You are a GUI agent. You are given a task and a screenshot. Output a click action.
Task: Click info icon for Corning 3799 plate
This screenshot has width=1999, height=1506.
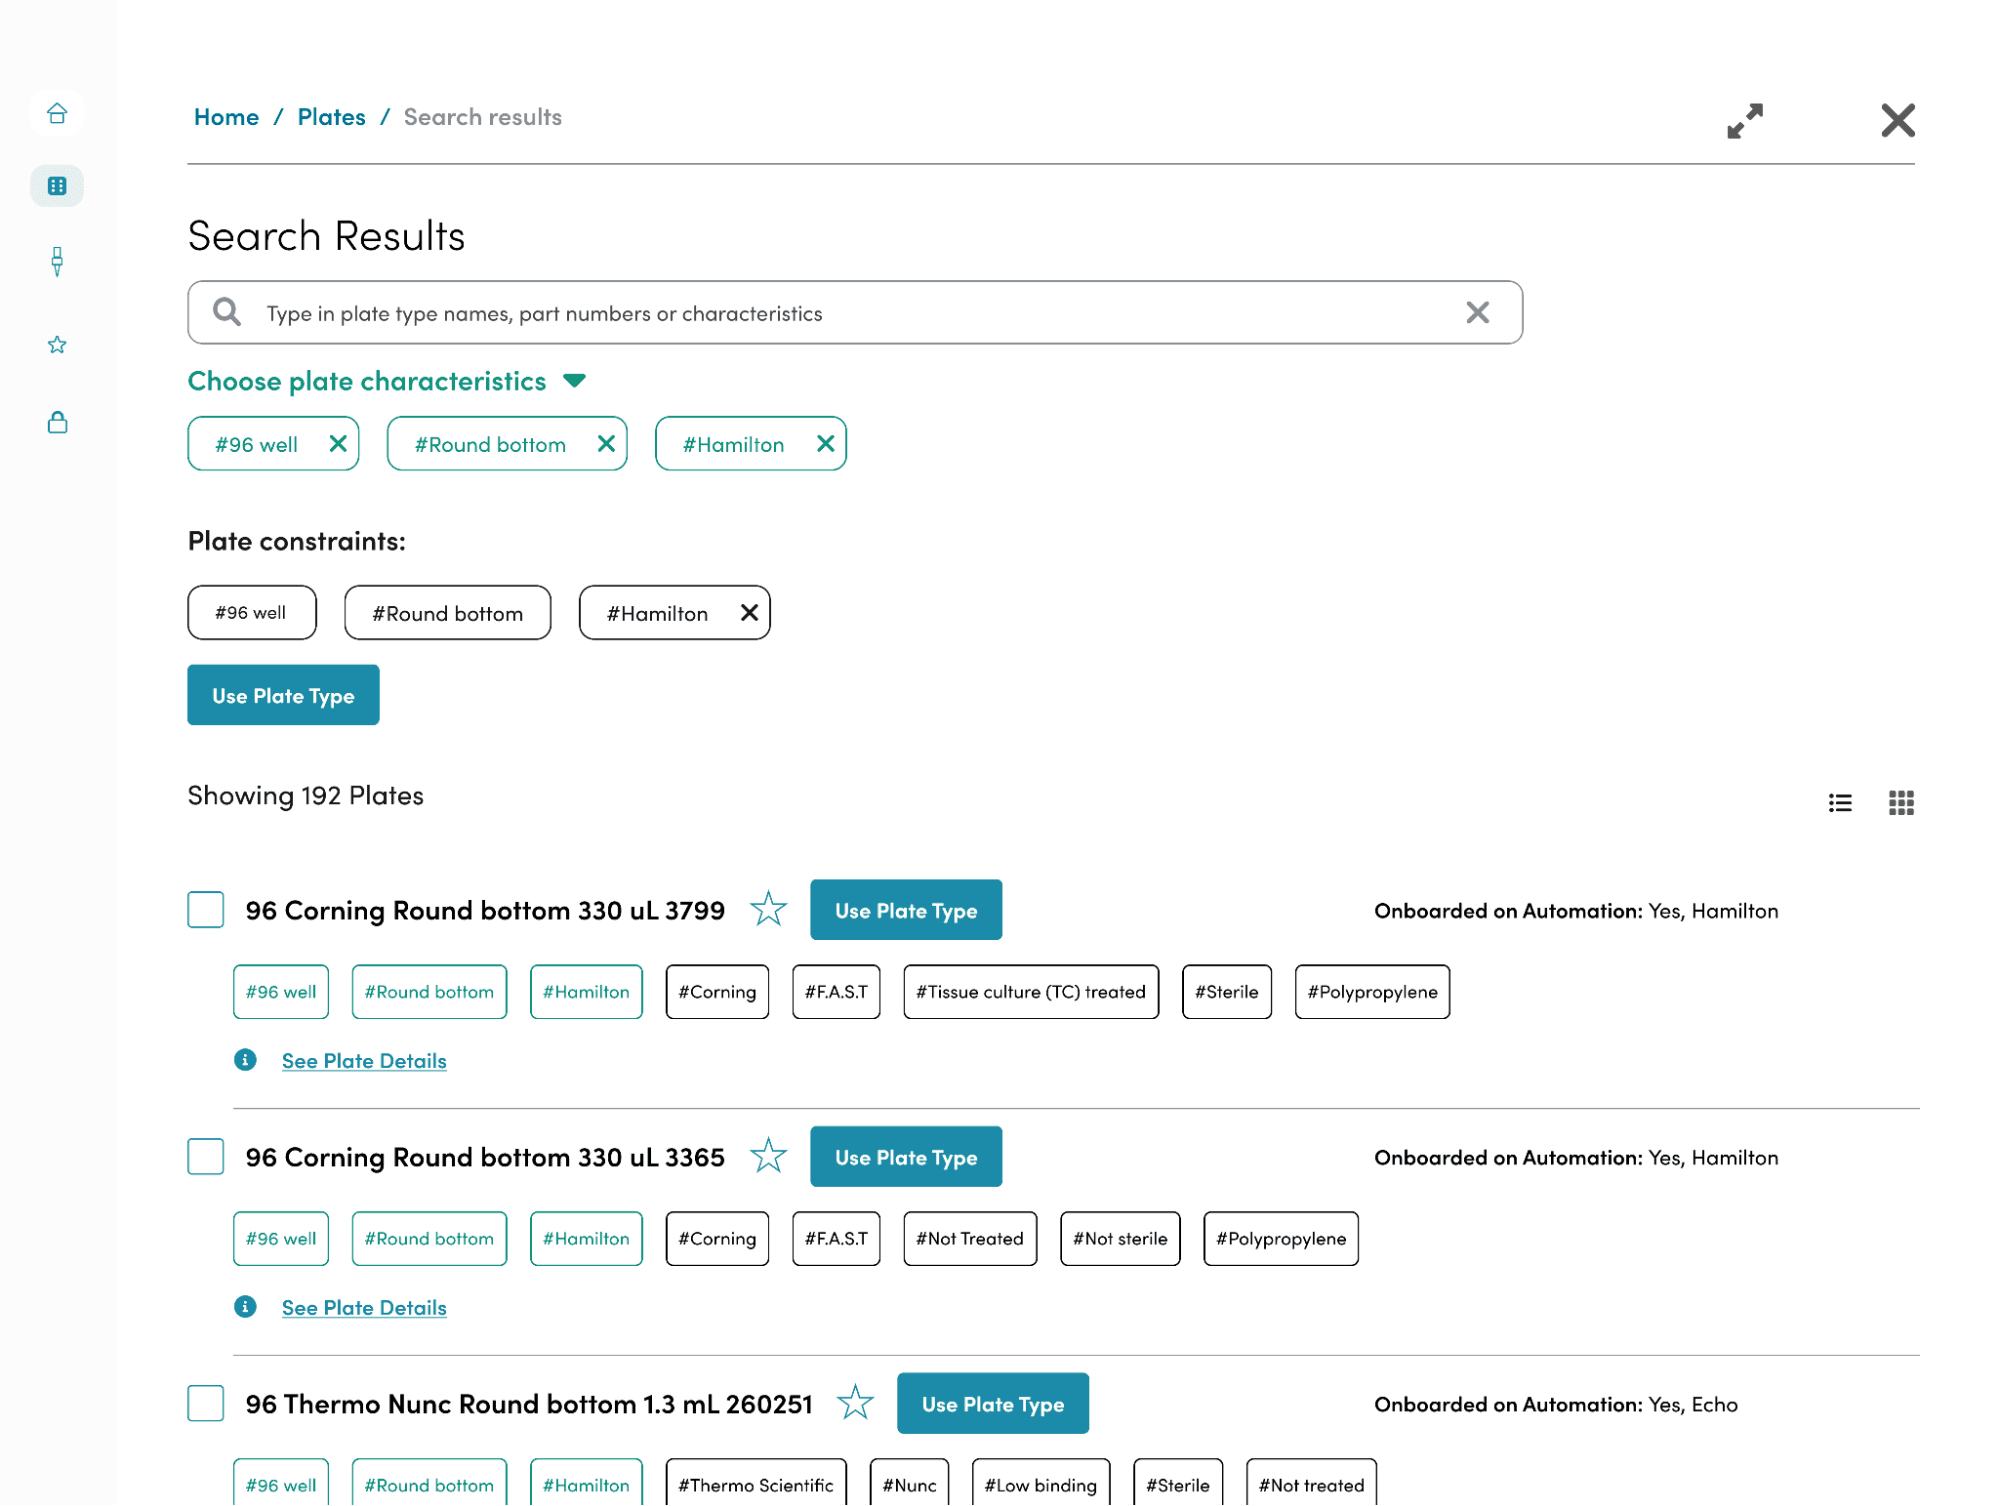click(245, 1060)
